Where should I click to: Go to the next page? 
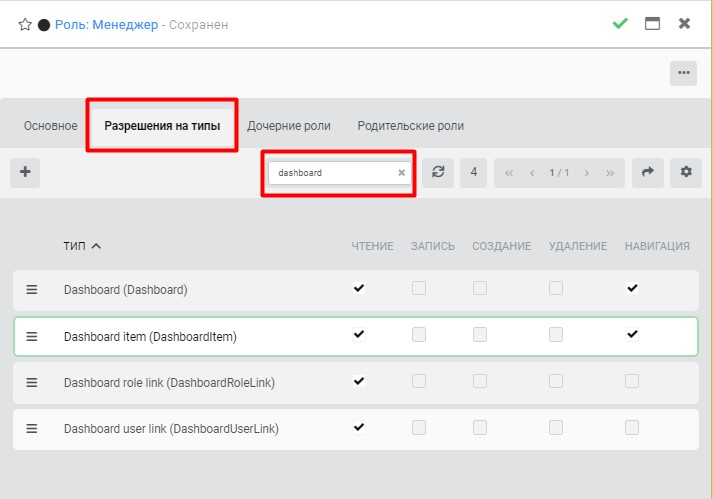point(587,173)
